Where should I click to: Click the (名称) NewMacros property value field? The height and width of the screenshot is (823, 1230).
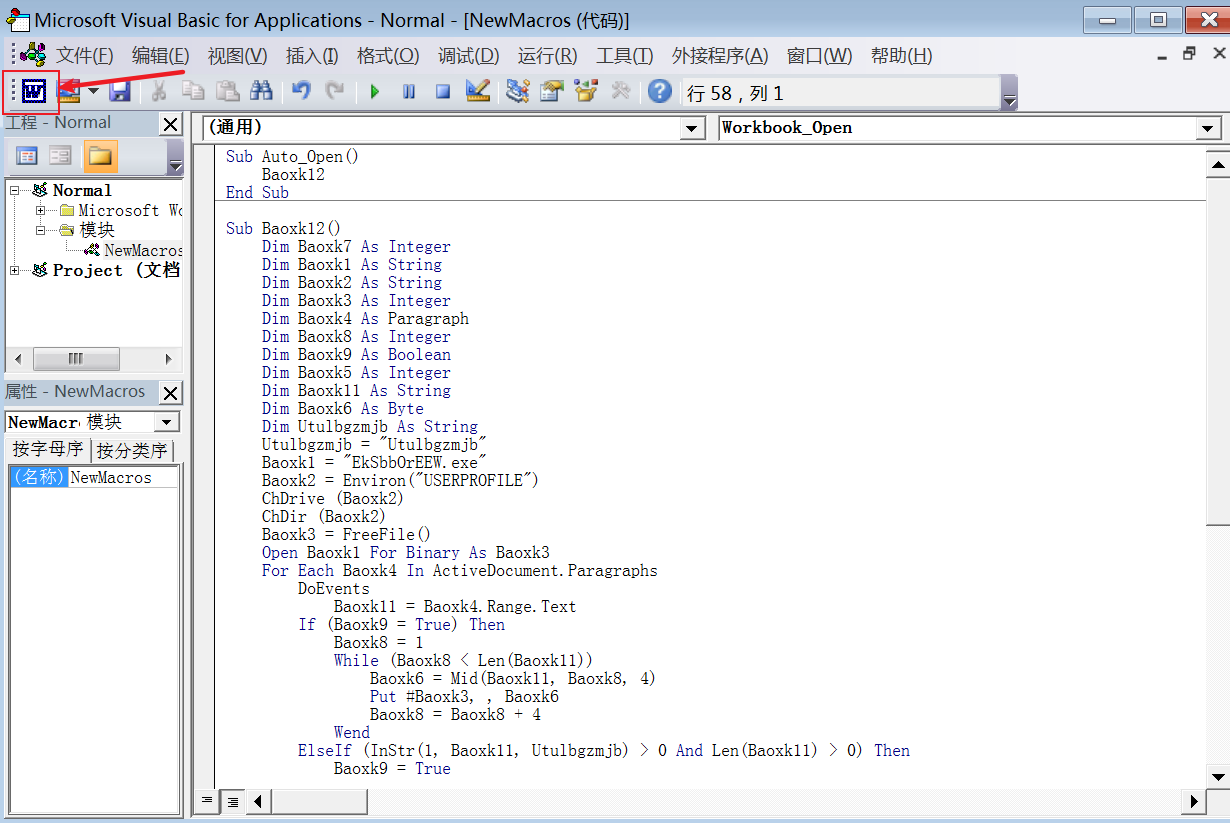(x=124, y=477)
